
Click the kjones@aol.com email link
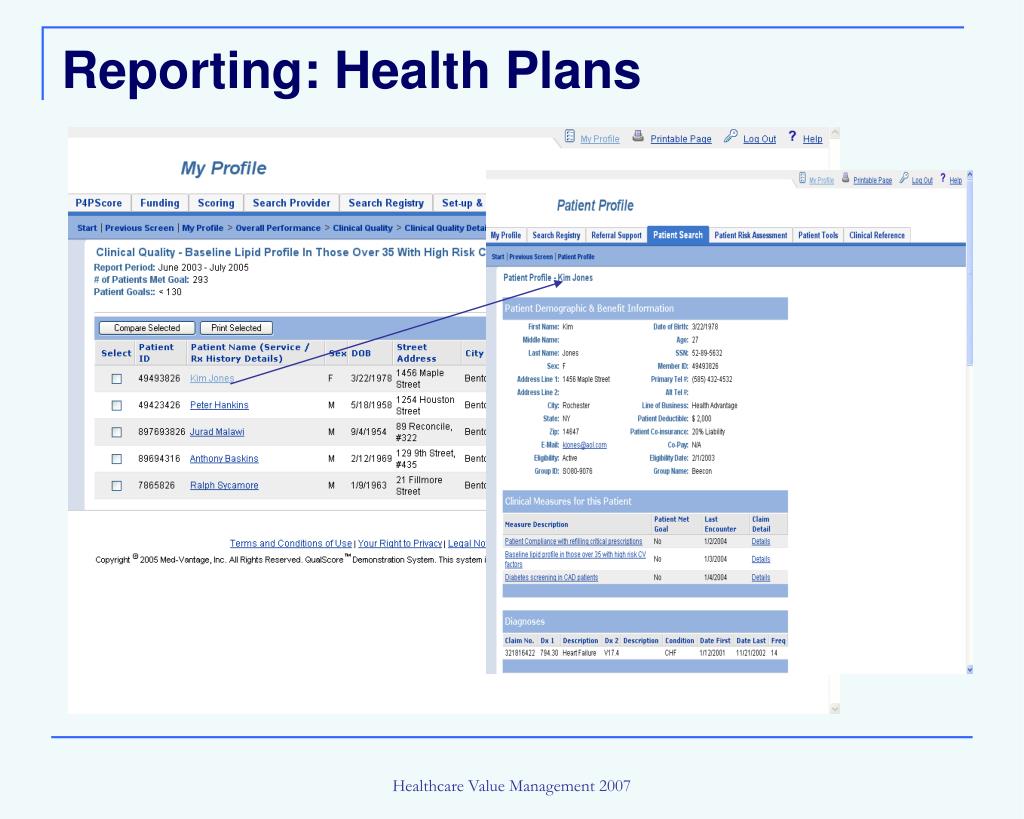tap(584, 445)
